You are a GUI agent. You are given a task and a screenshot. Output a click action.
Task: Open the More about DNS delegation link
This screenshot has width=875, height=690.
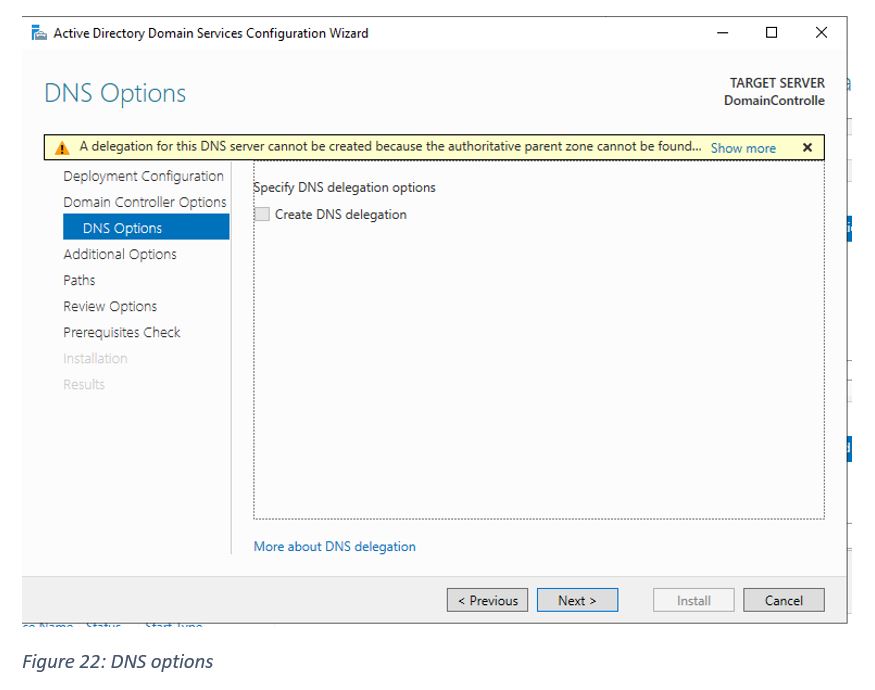click(334, 546)
